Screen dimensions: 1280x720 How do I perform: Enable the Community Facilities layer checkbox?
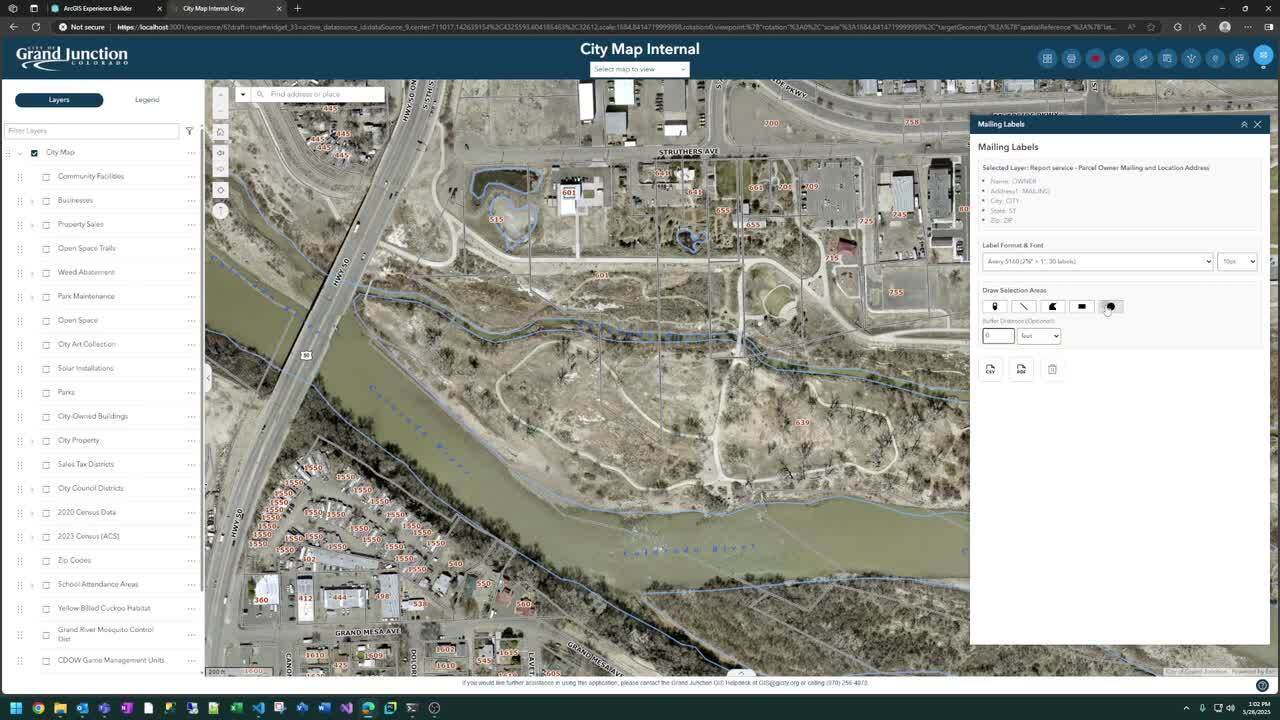coord(46,177)
